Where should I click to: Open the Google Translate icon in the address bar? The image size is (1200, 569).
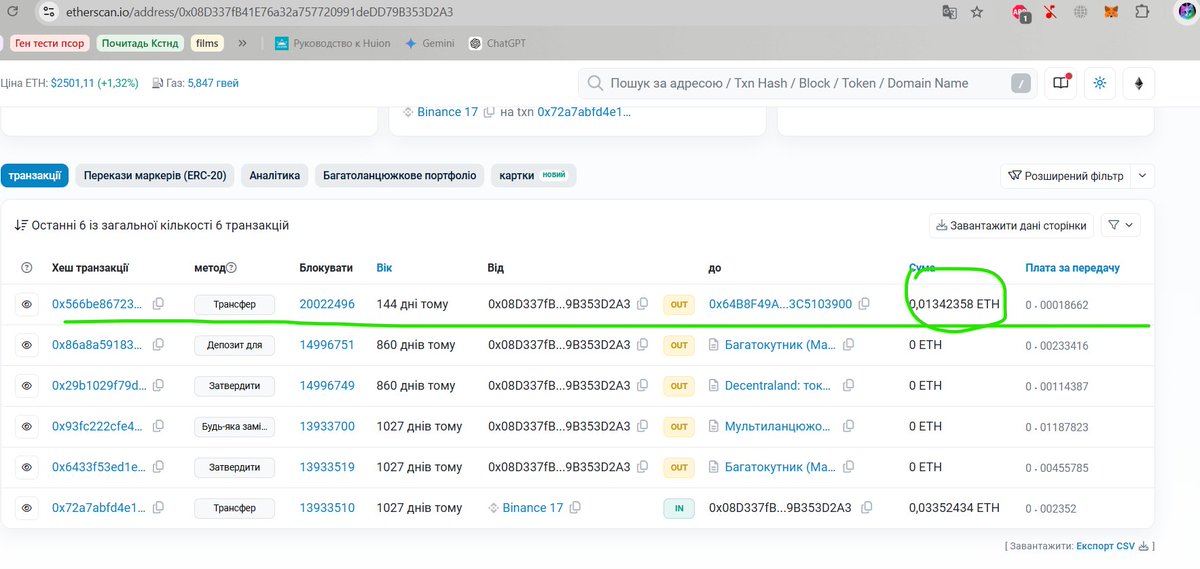949,12
